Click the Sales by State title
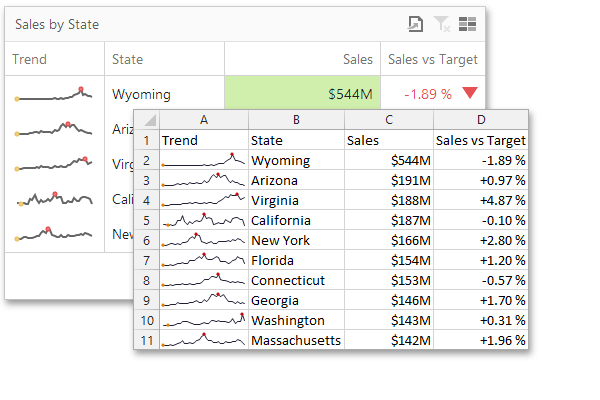Image resolution: width=600 pixels, height=400 pixels. pyautogui.click(x=57, y=24)
